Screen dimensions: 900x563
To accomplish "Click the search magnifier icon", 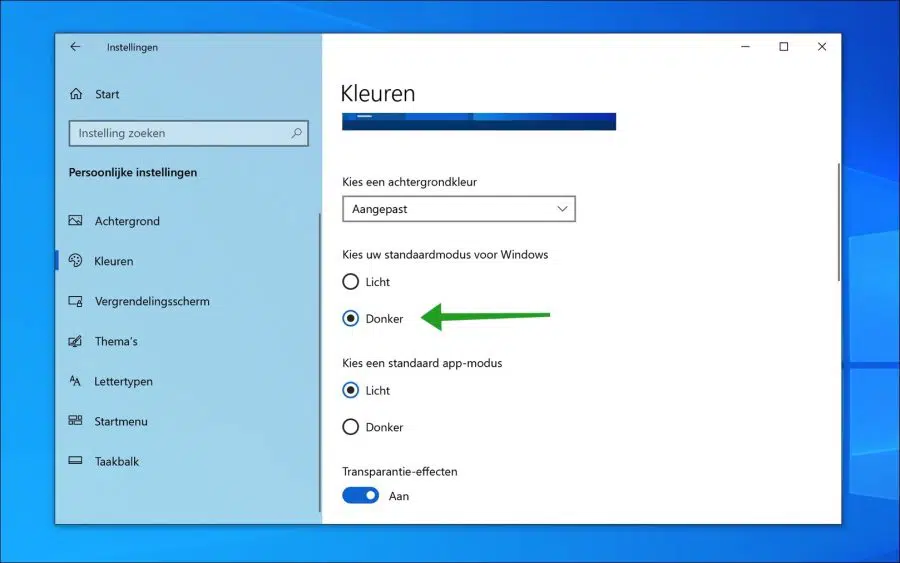I will pos(296,133).
